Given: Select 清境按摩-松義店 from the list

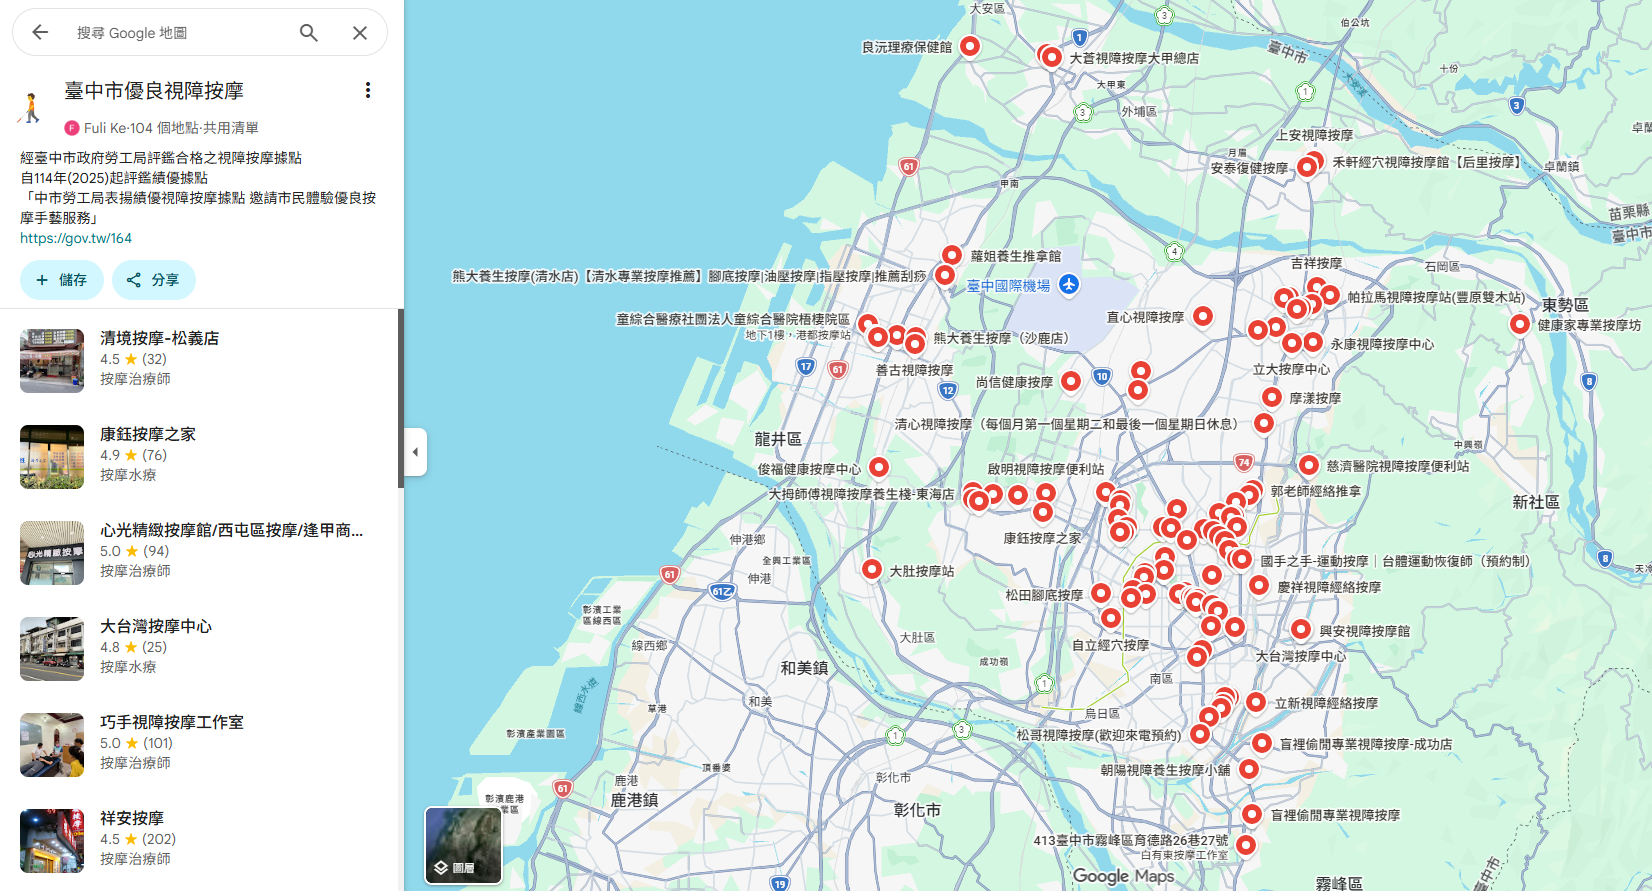Looking at the screenshot, I should (160, 338).
